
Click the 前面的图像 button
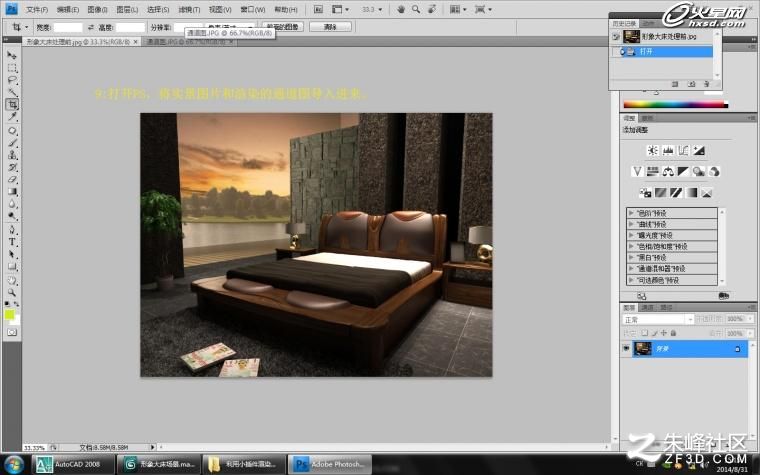(283, 27)
